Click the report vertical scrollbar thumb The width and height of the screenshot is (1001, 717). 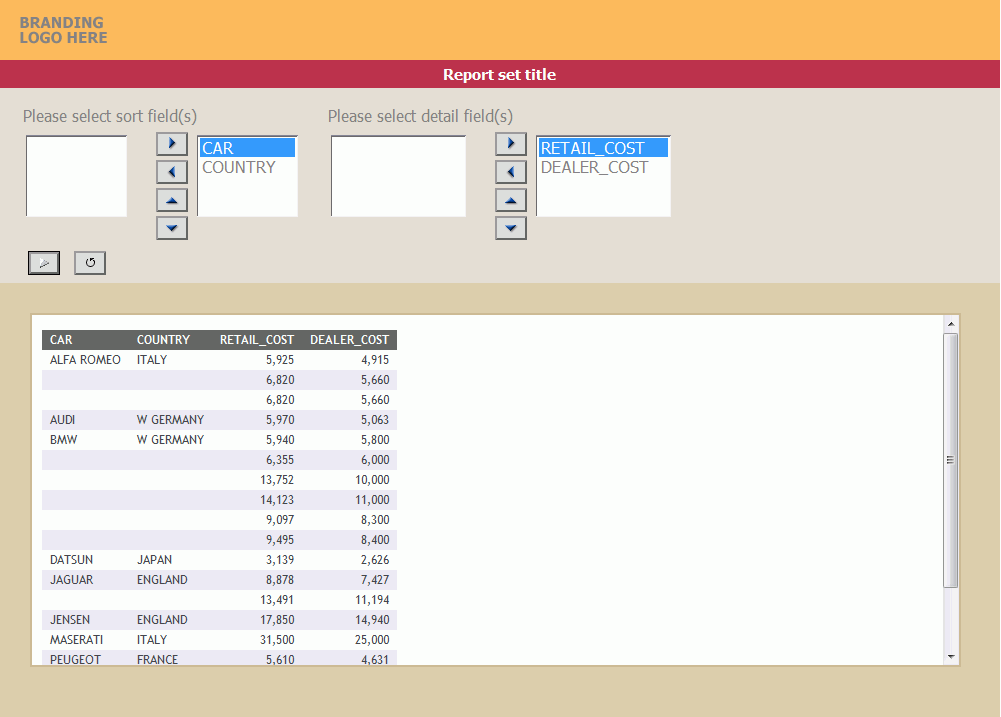click(x=951, y=460)
